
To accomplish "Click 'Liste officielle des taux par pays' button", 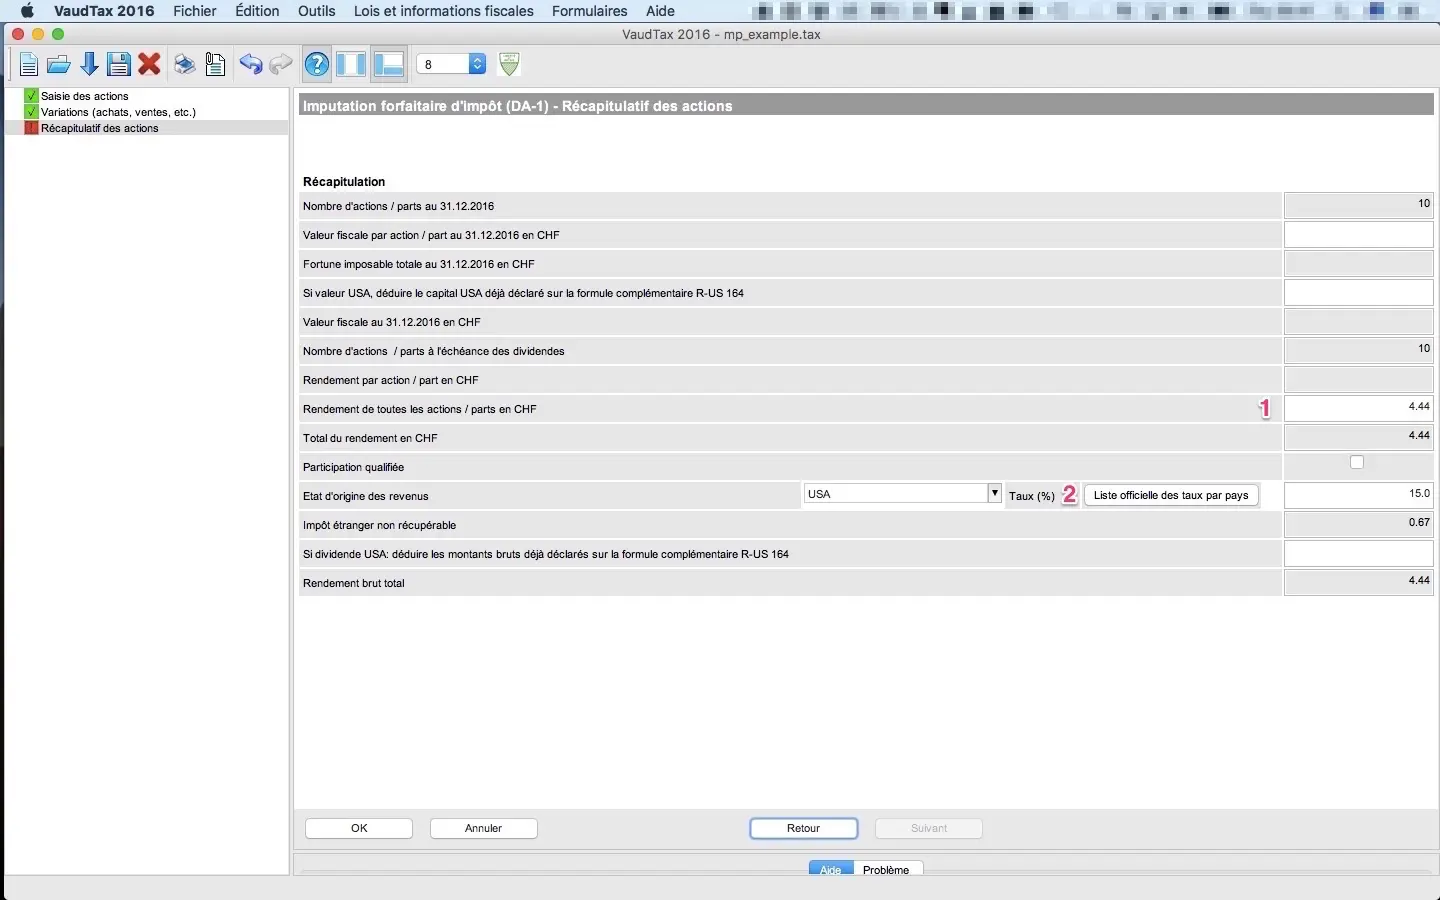I will click(1171, 495).
